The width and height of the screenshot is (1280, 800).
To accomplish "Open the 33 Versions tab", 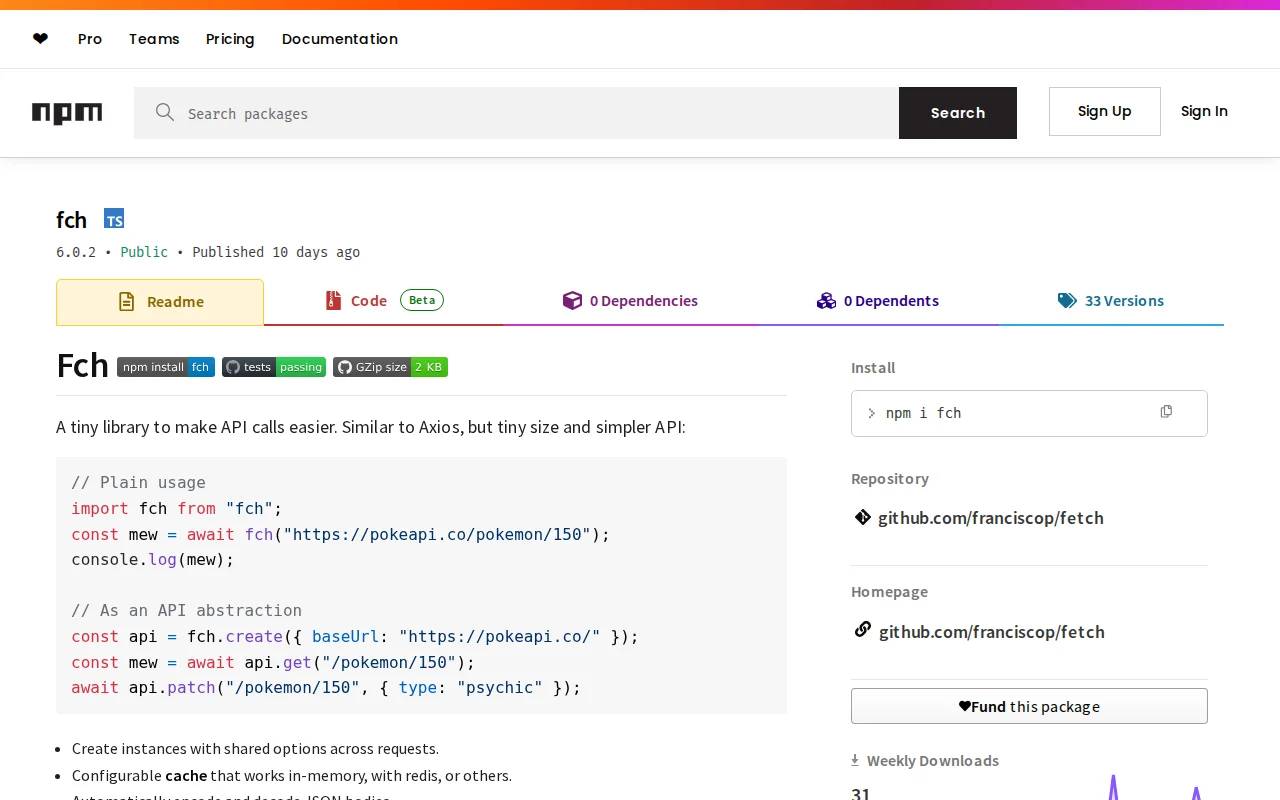I will pyautogui.click(x=1111, y=301).
